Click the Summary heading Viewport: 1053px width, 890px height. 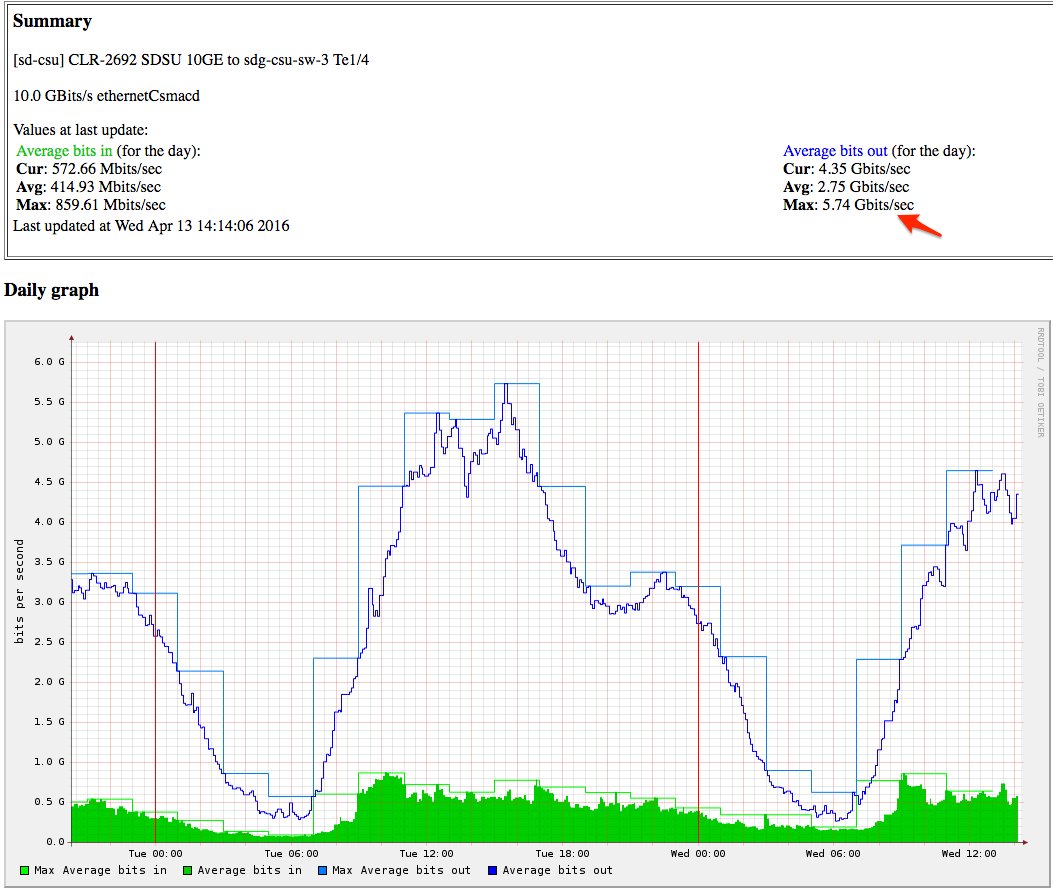(x=52, y=21)
